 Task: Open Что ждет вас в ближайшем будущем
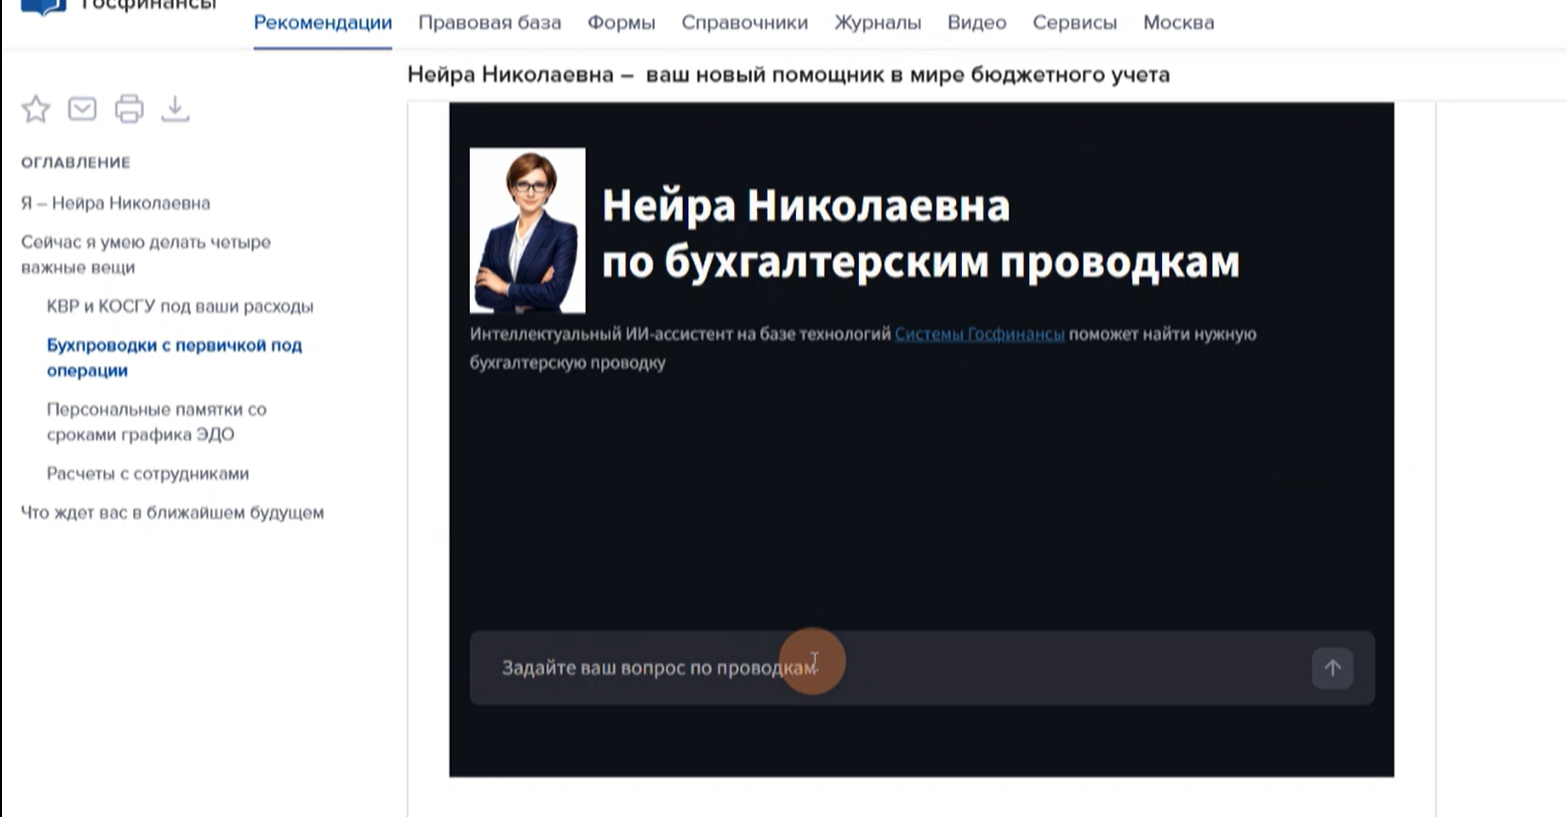pyautogui.click(x=172, y=512)
